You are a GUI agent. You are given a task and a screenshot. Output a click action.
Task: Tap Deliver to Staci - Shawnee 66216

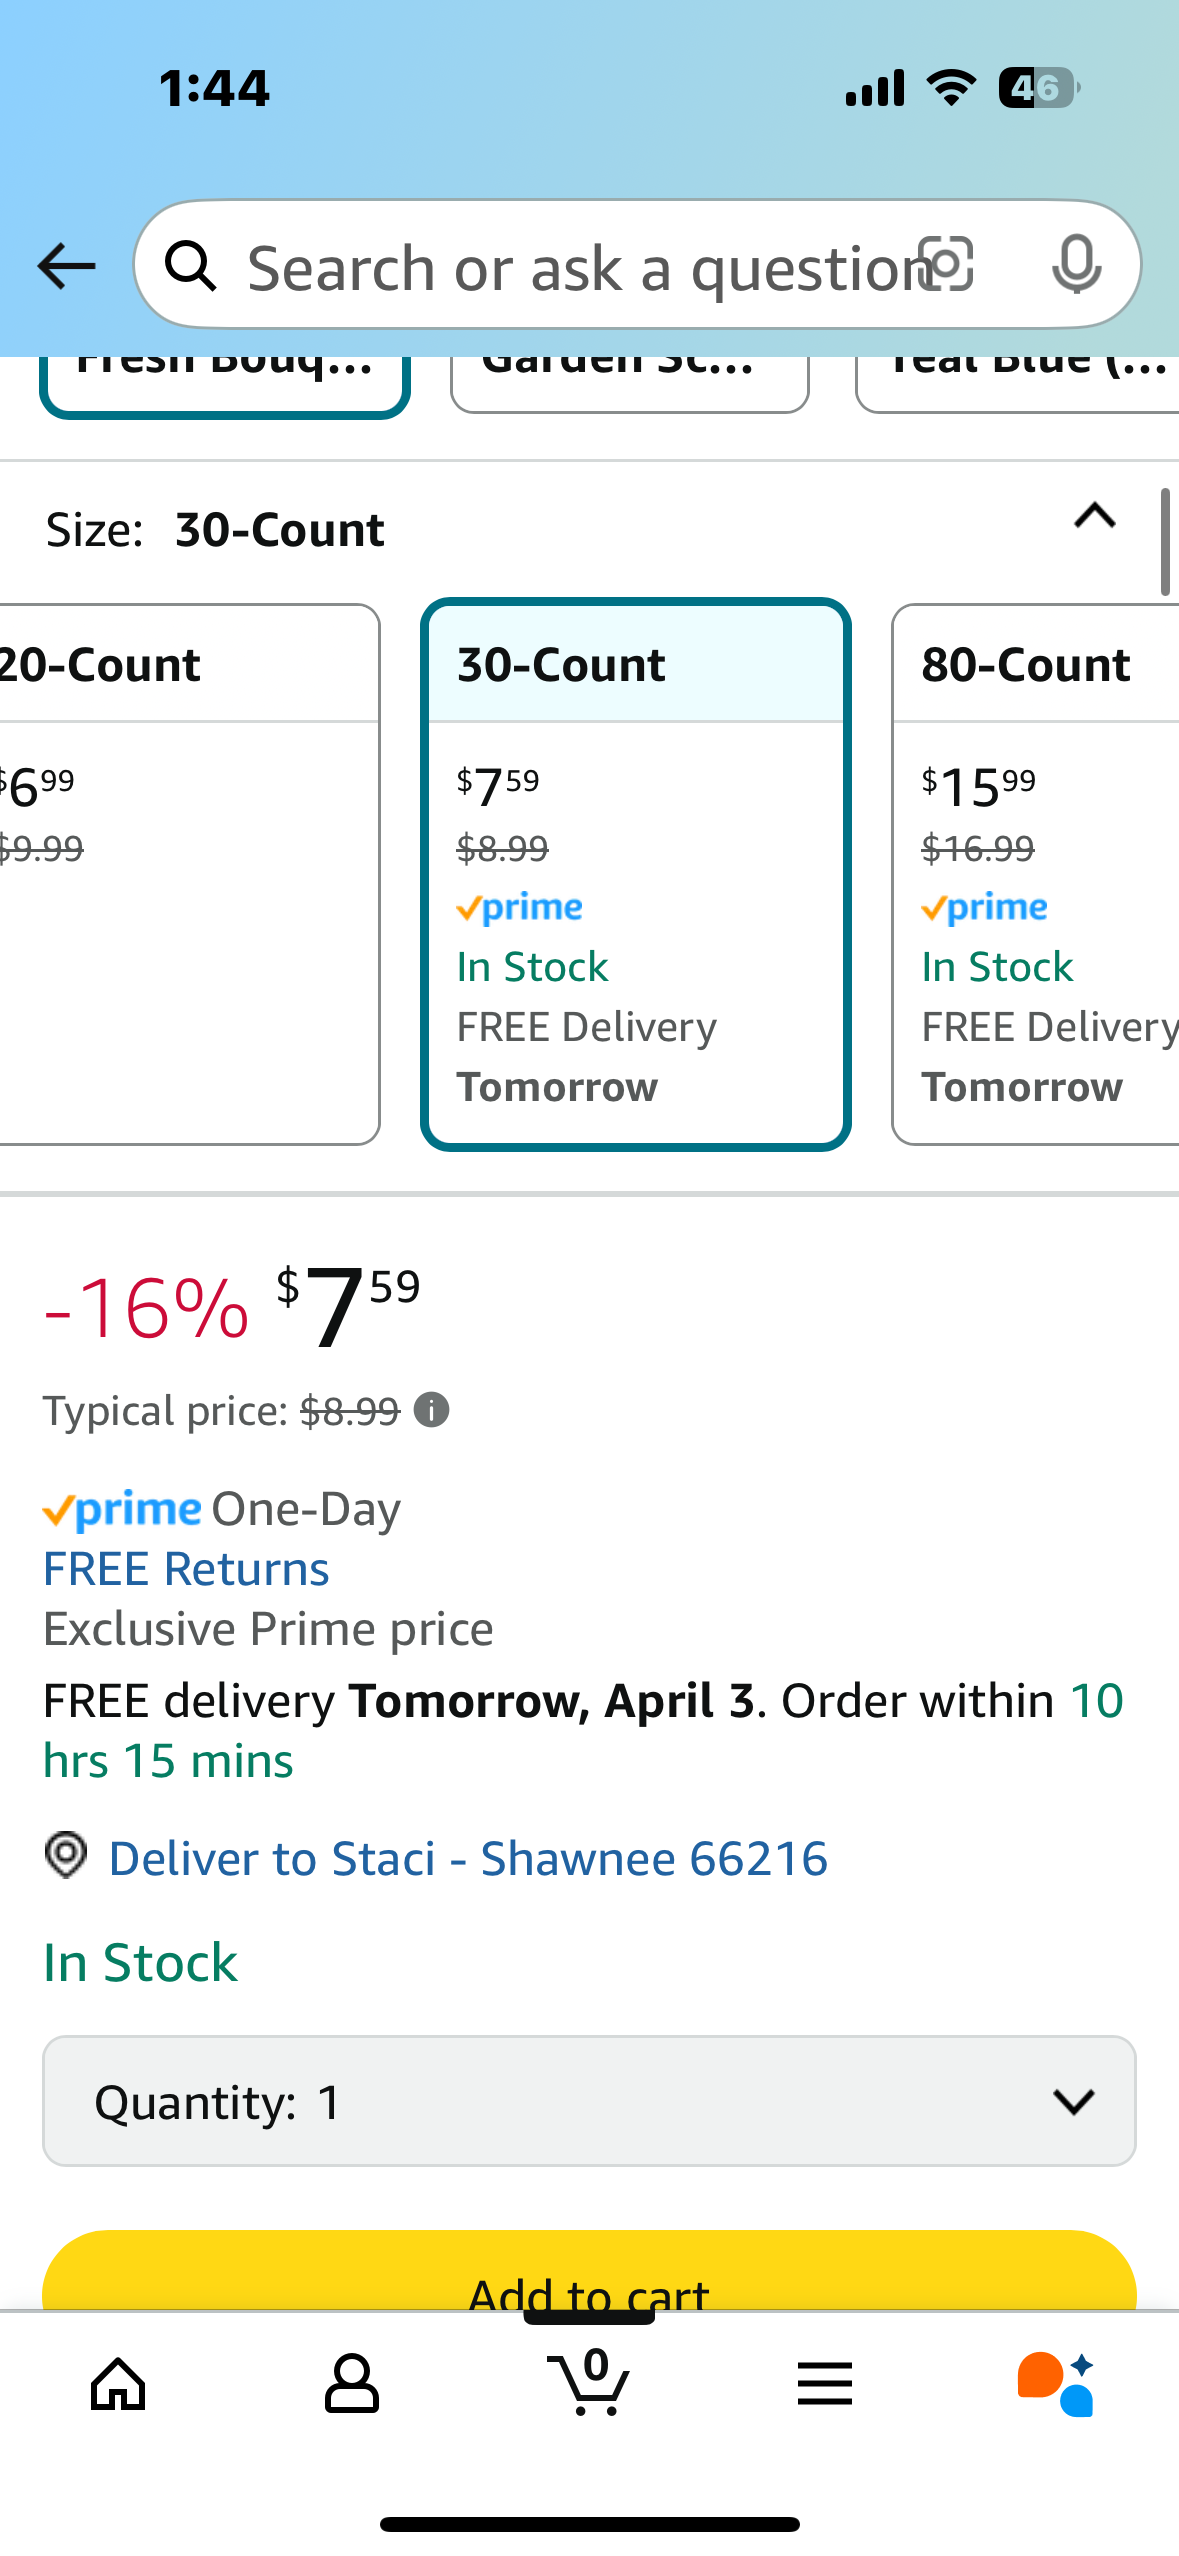(468, 1859)
